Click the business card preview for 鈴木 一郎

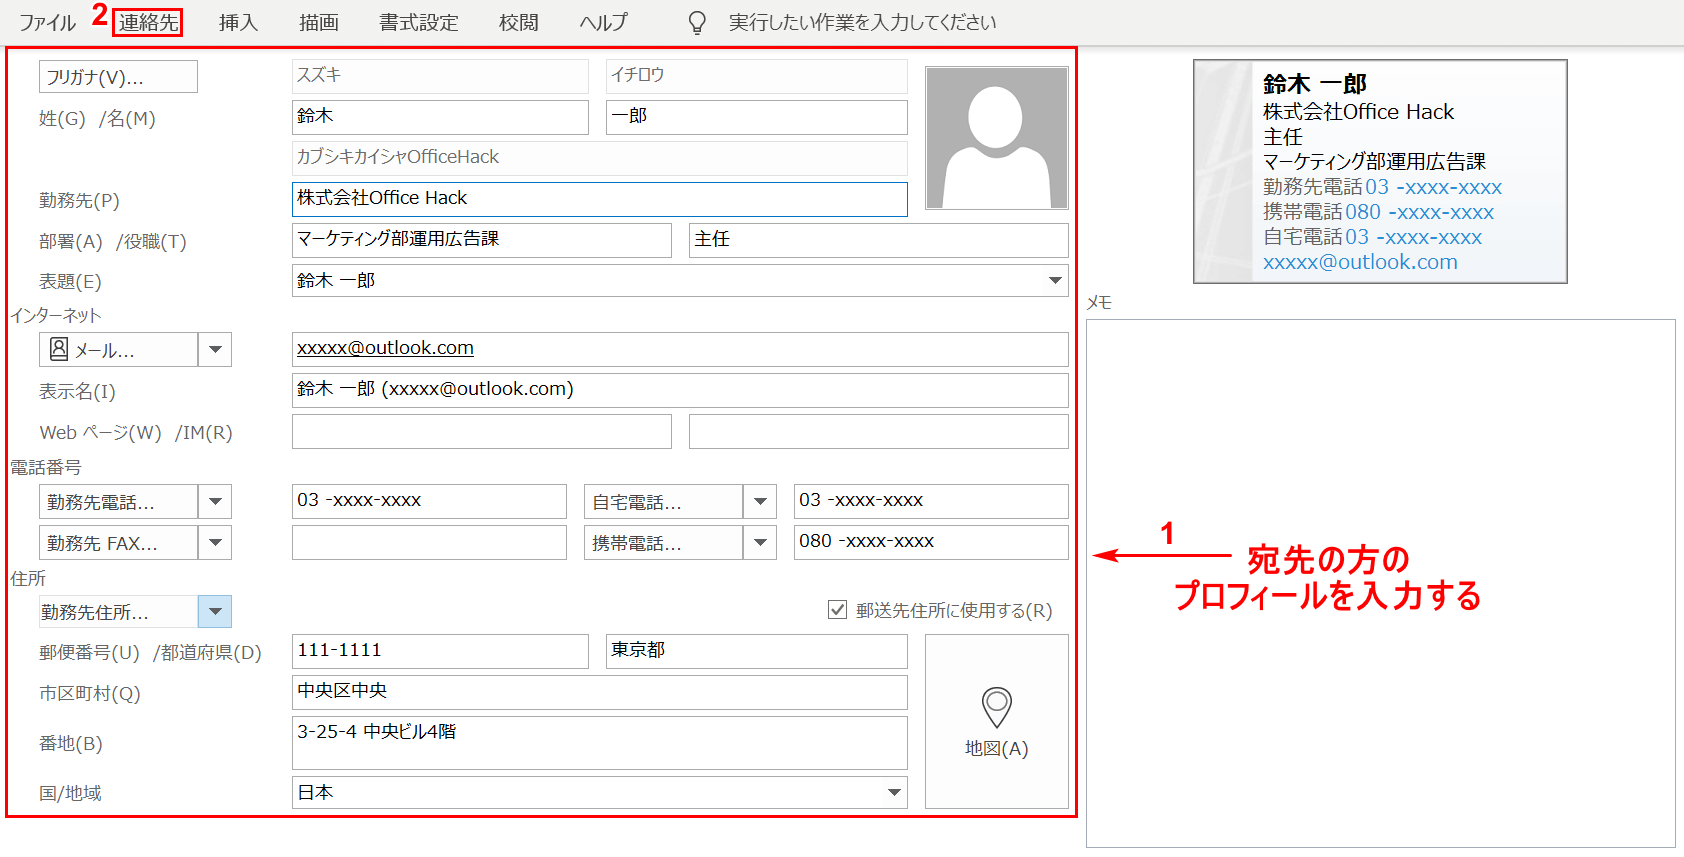[1379, 171]
